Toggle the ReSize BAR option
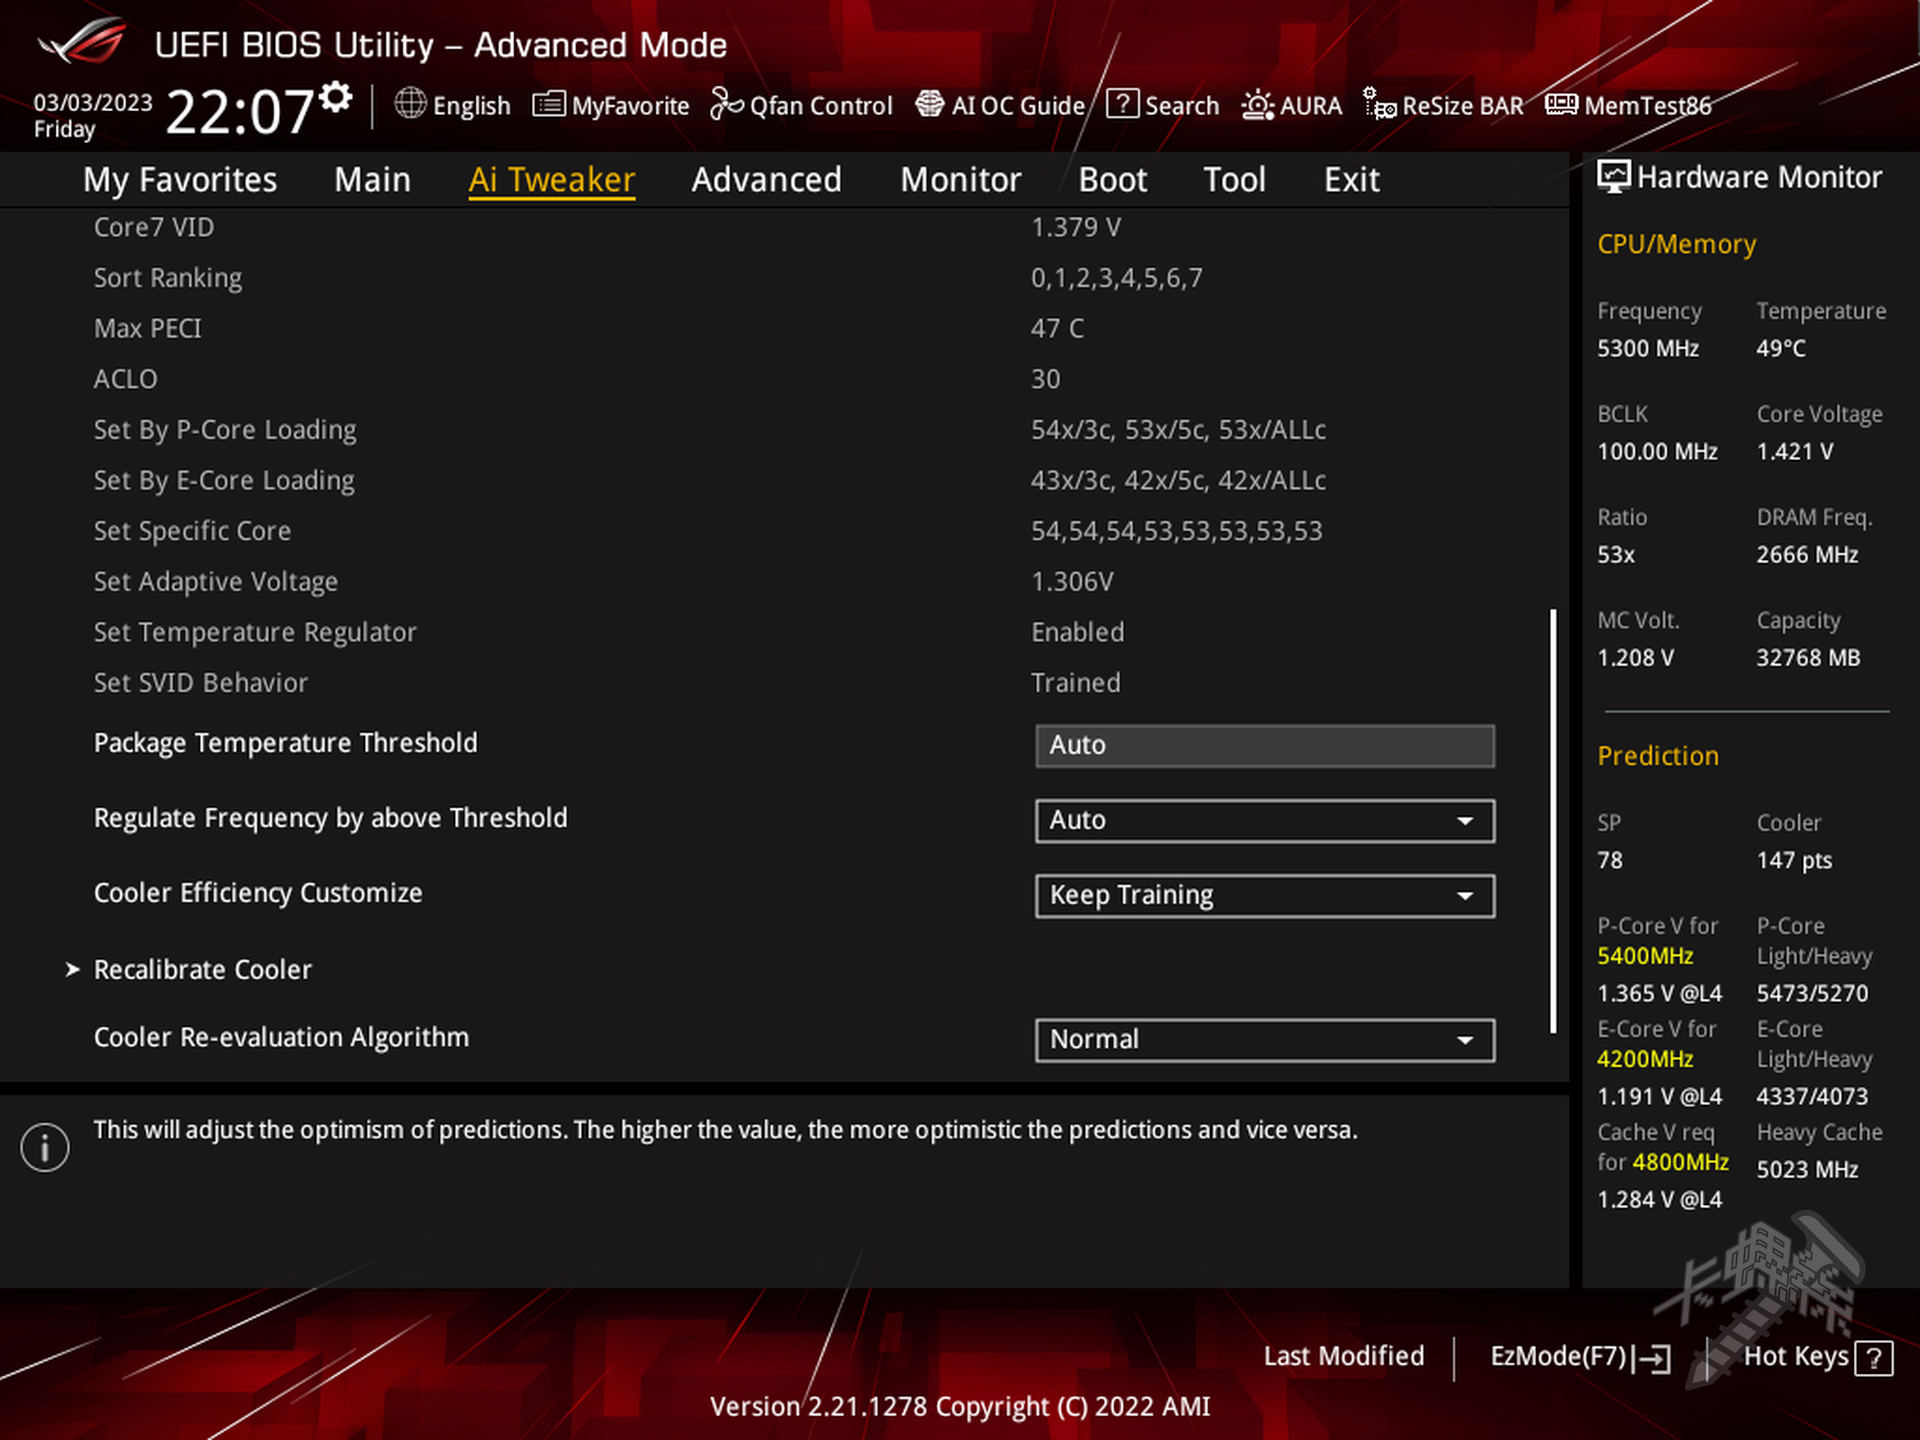1920x1440 pixels. coord(1380,104)
